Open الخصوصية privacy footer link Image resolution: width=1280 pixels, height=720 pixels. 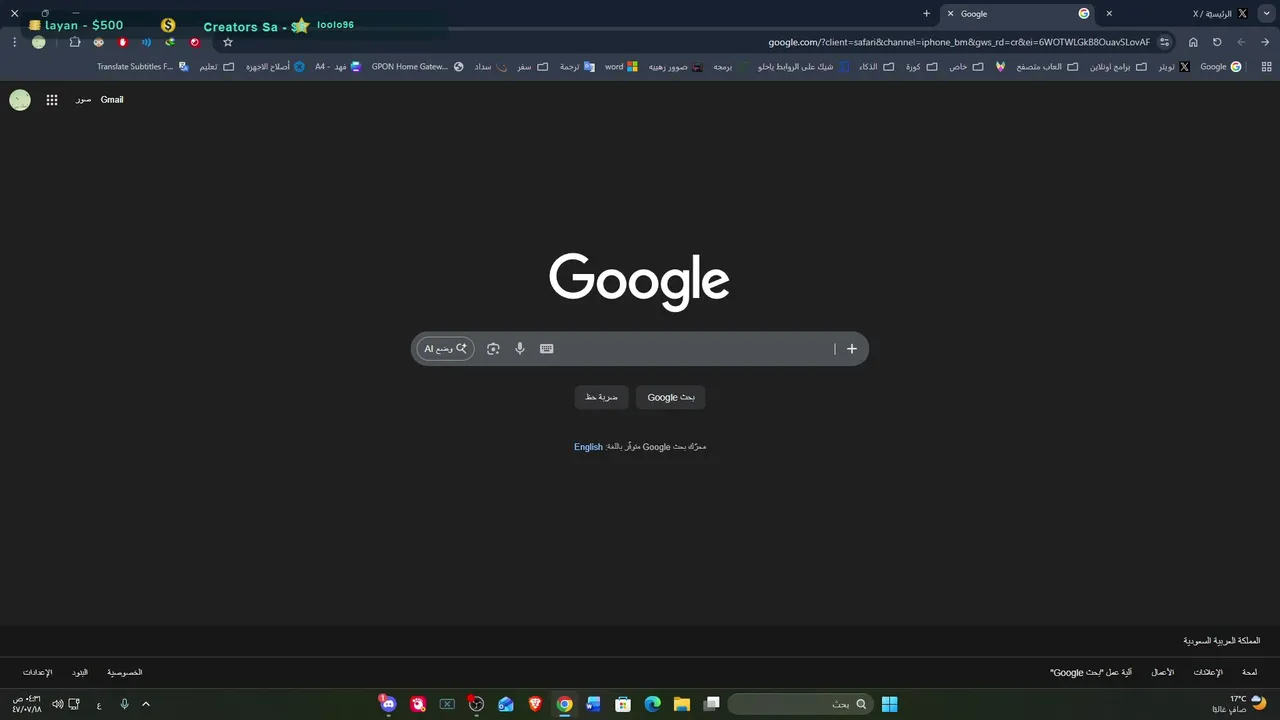(125, 673)
